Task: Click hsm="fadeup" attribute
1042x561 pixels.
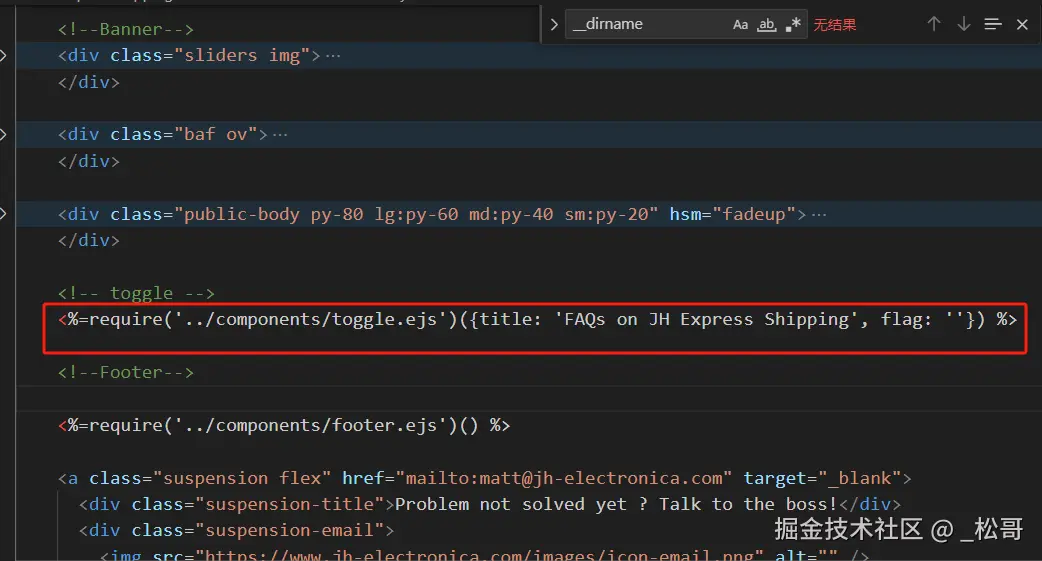Action: point(732,214)
